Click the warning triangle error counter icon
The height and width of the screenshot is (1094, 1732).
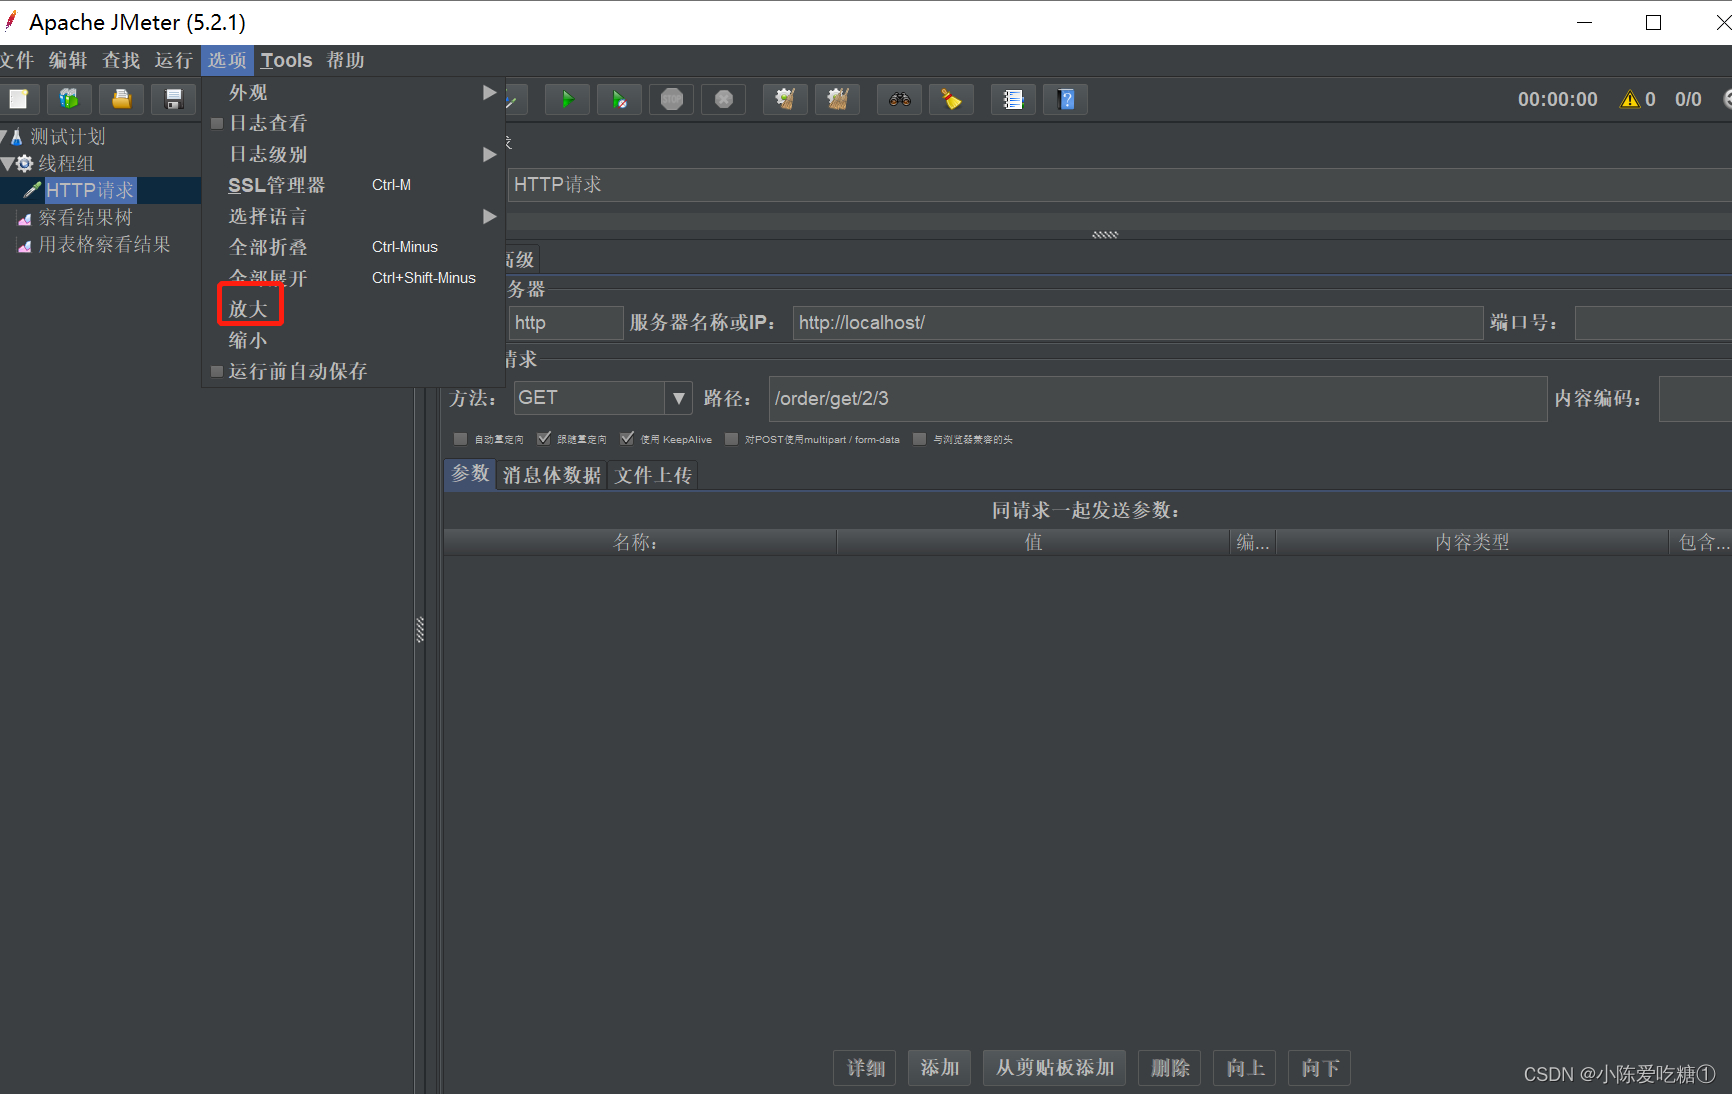point(1630,99)
